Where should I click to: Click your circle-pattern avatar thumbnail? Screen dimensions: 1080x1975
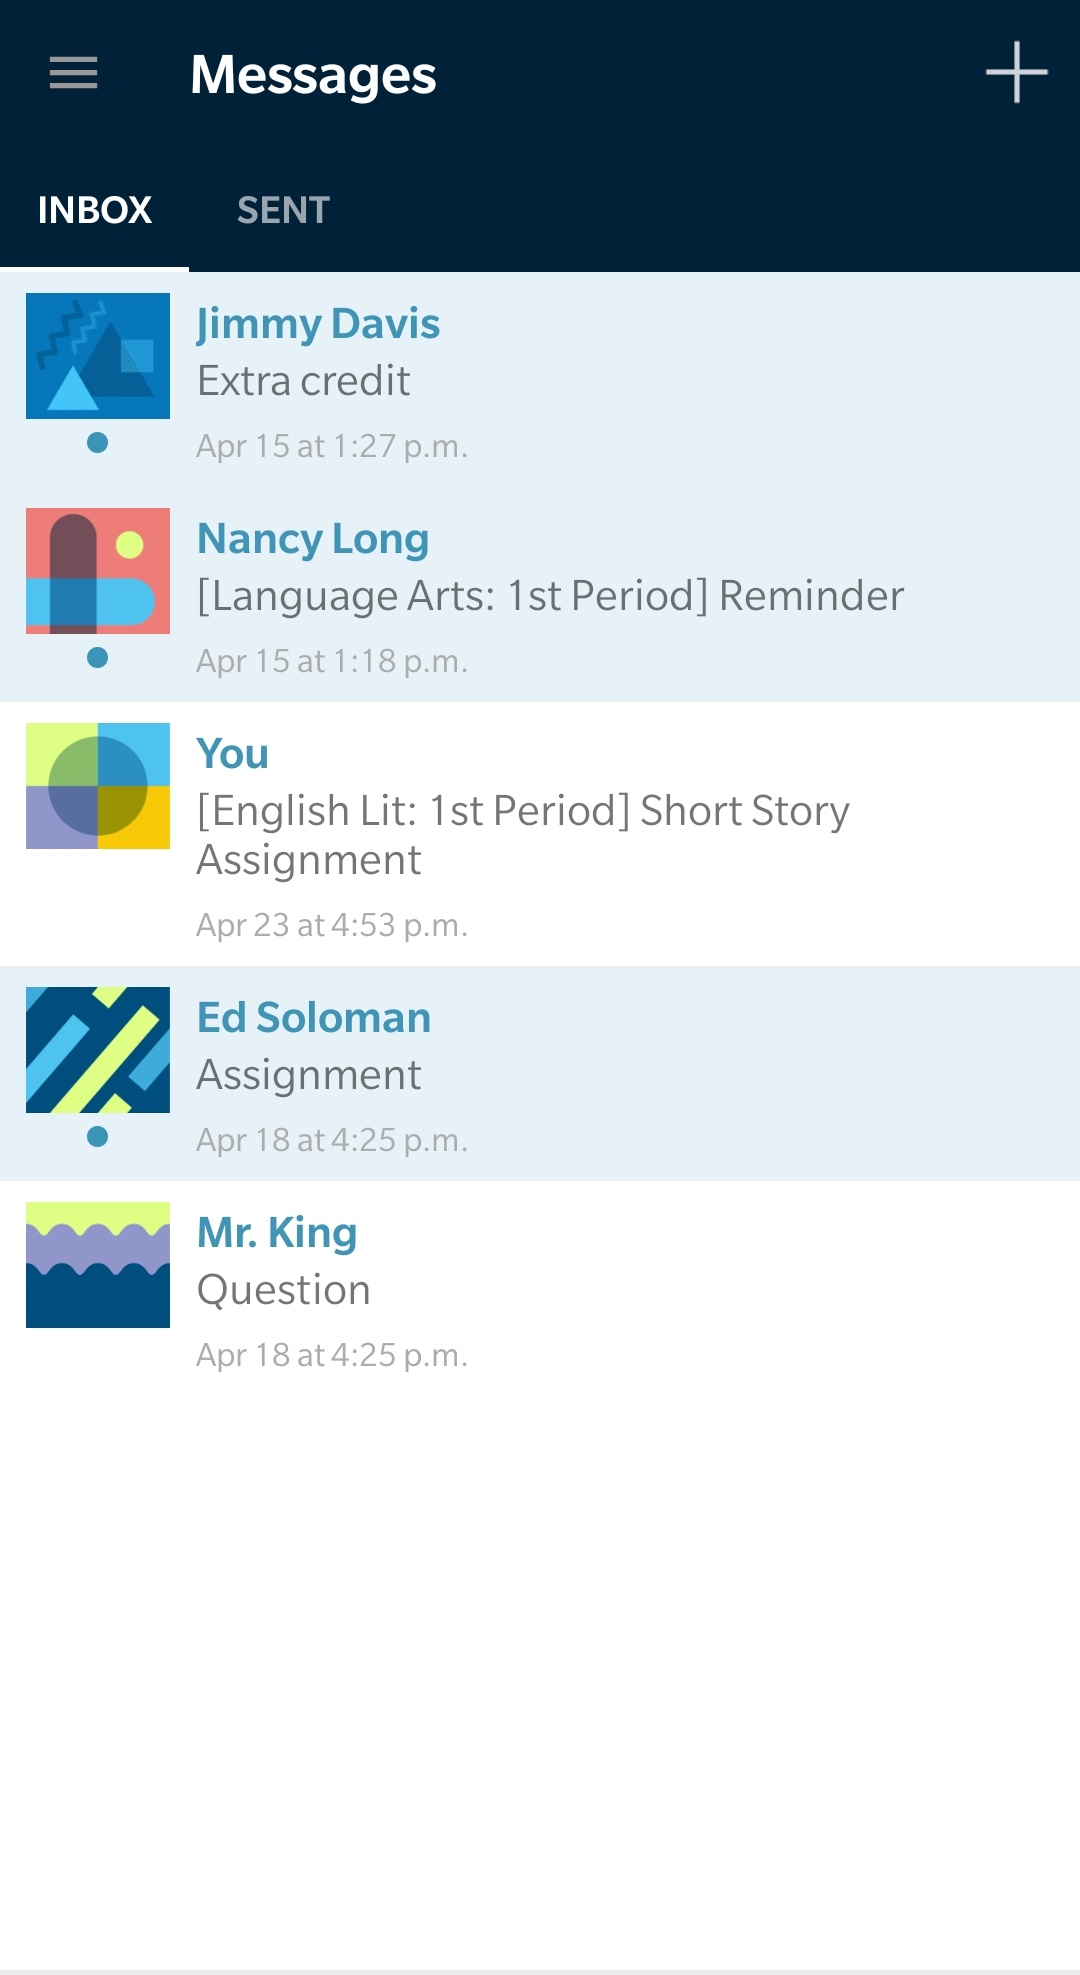98,786
